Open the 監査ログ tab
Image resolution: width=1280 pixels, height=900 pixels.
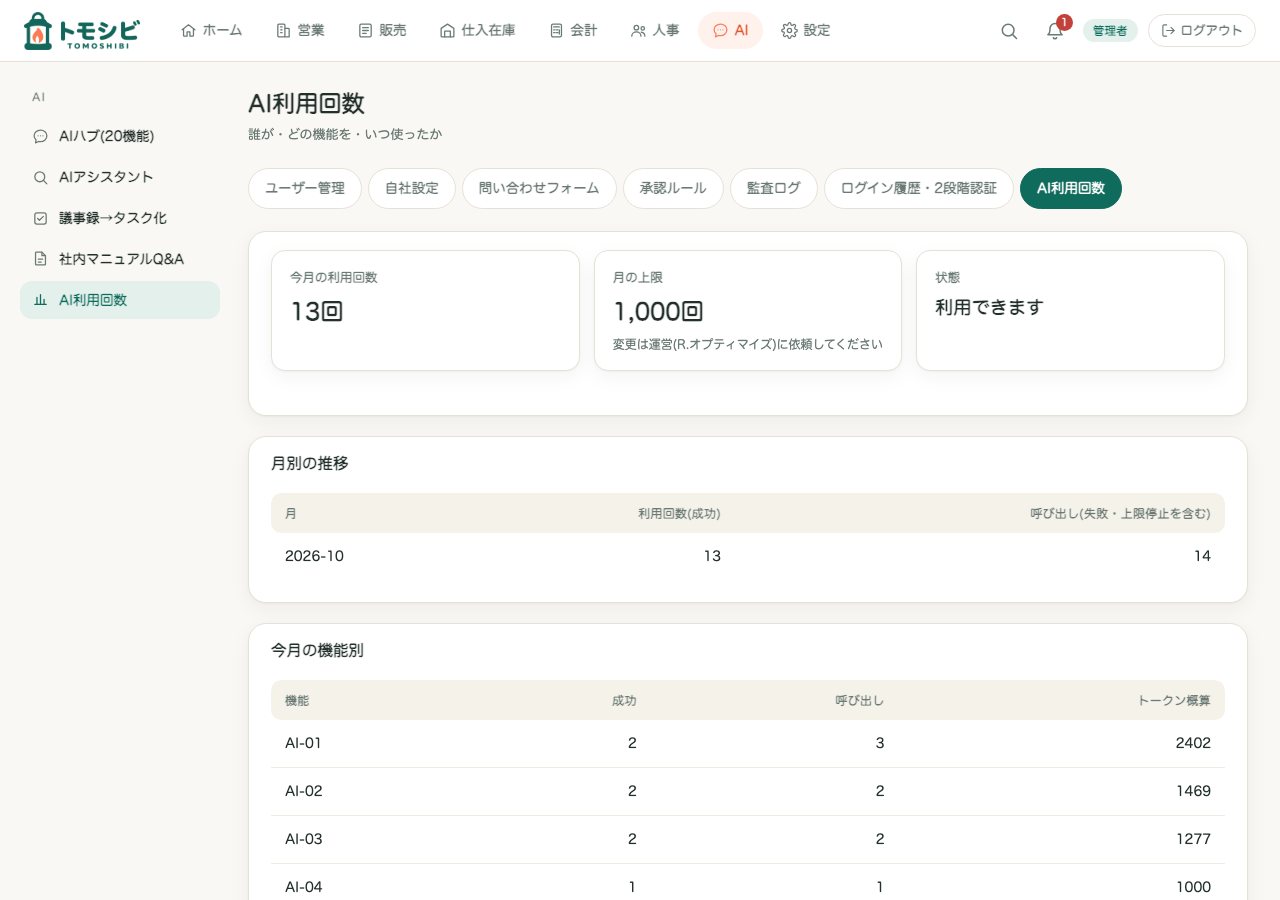(774, 188)
